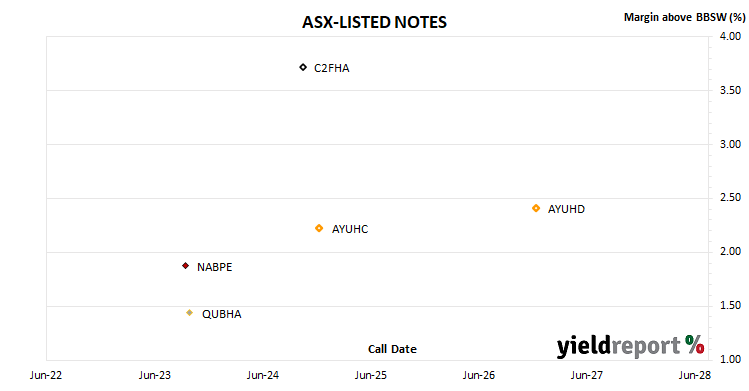Click the C2FHA black diamond marker

pyautogui.click(x=303, y=67)
